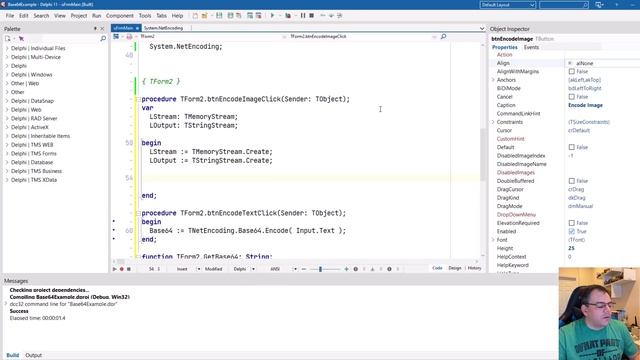Image resolution: width=640 pixels, height=360 pixels.
Task: Toggle the Default property checkbox
Action: coord(571,147)
